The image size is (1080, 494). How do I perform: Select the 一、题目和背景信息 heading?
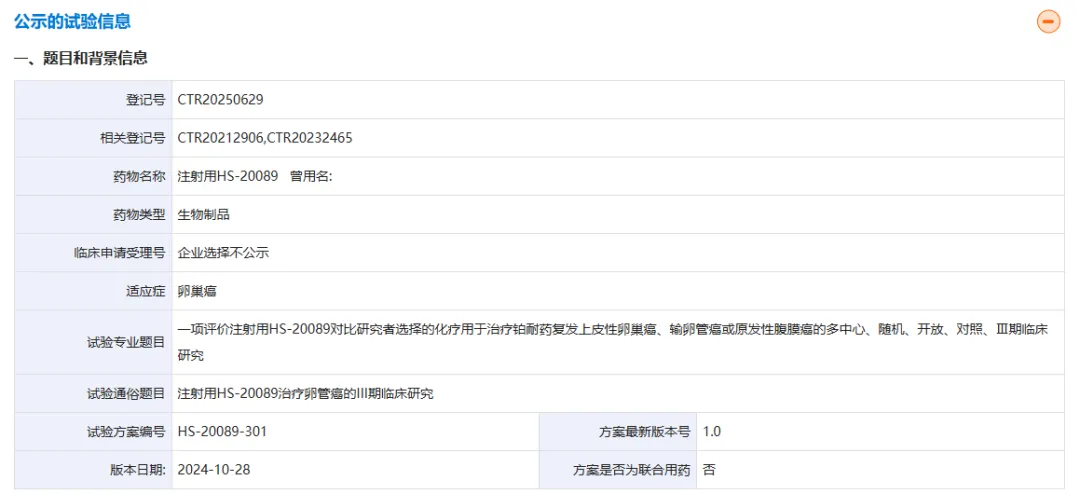81,58
